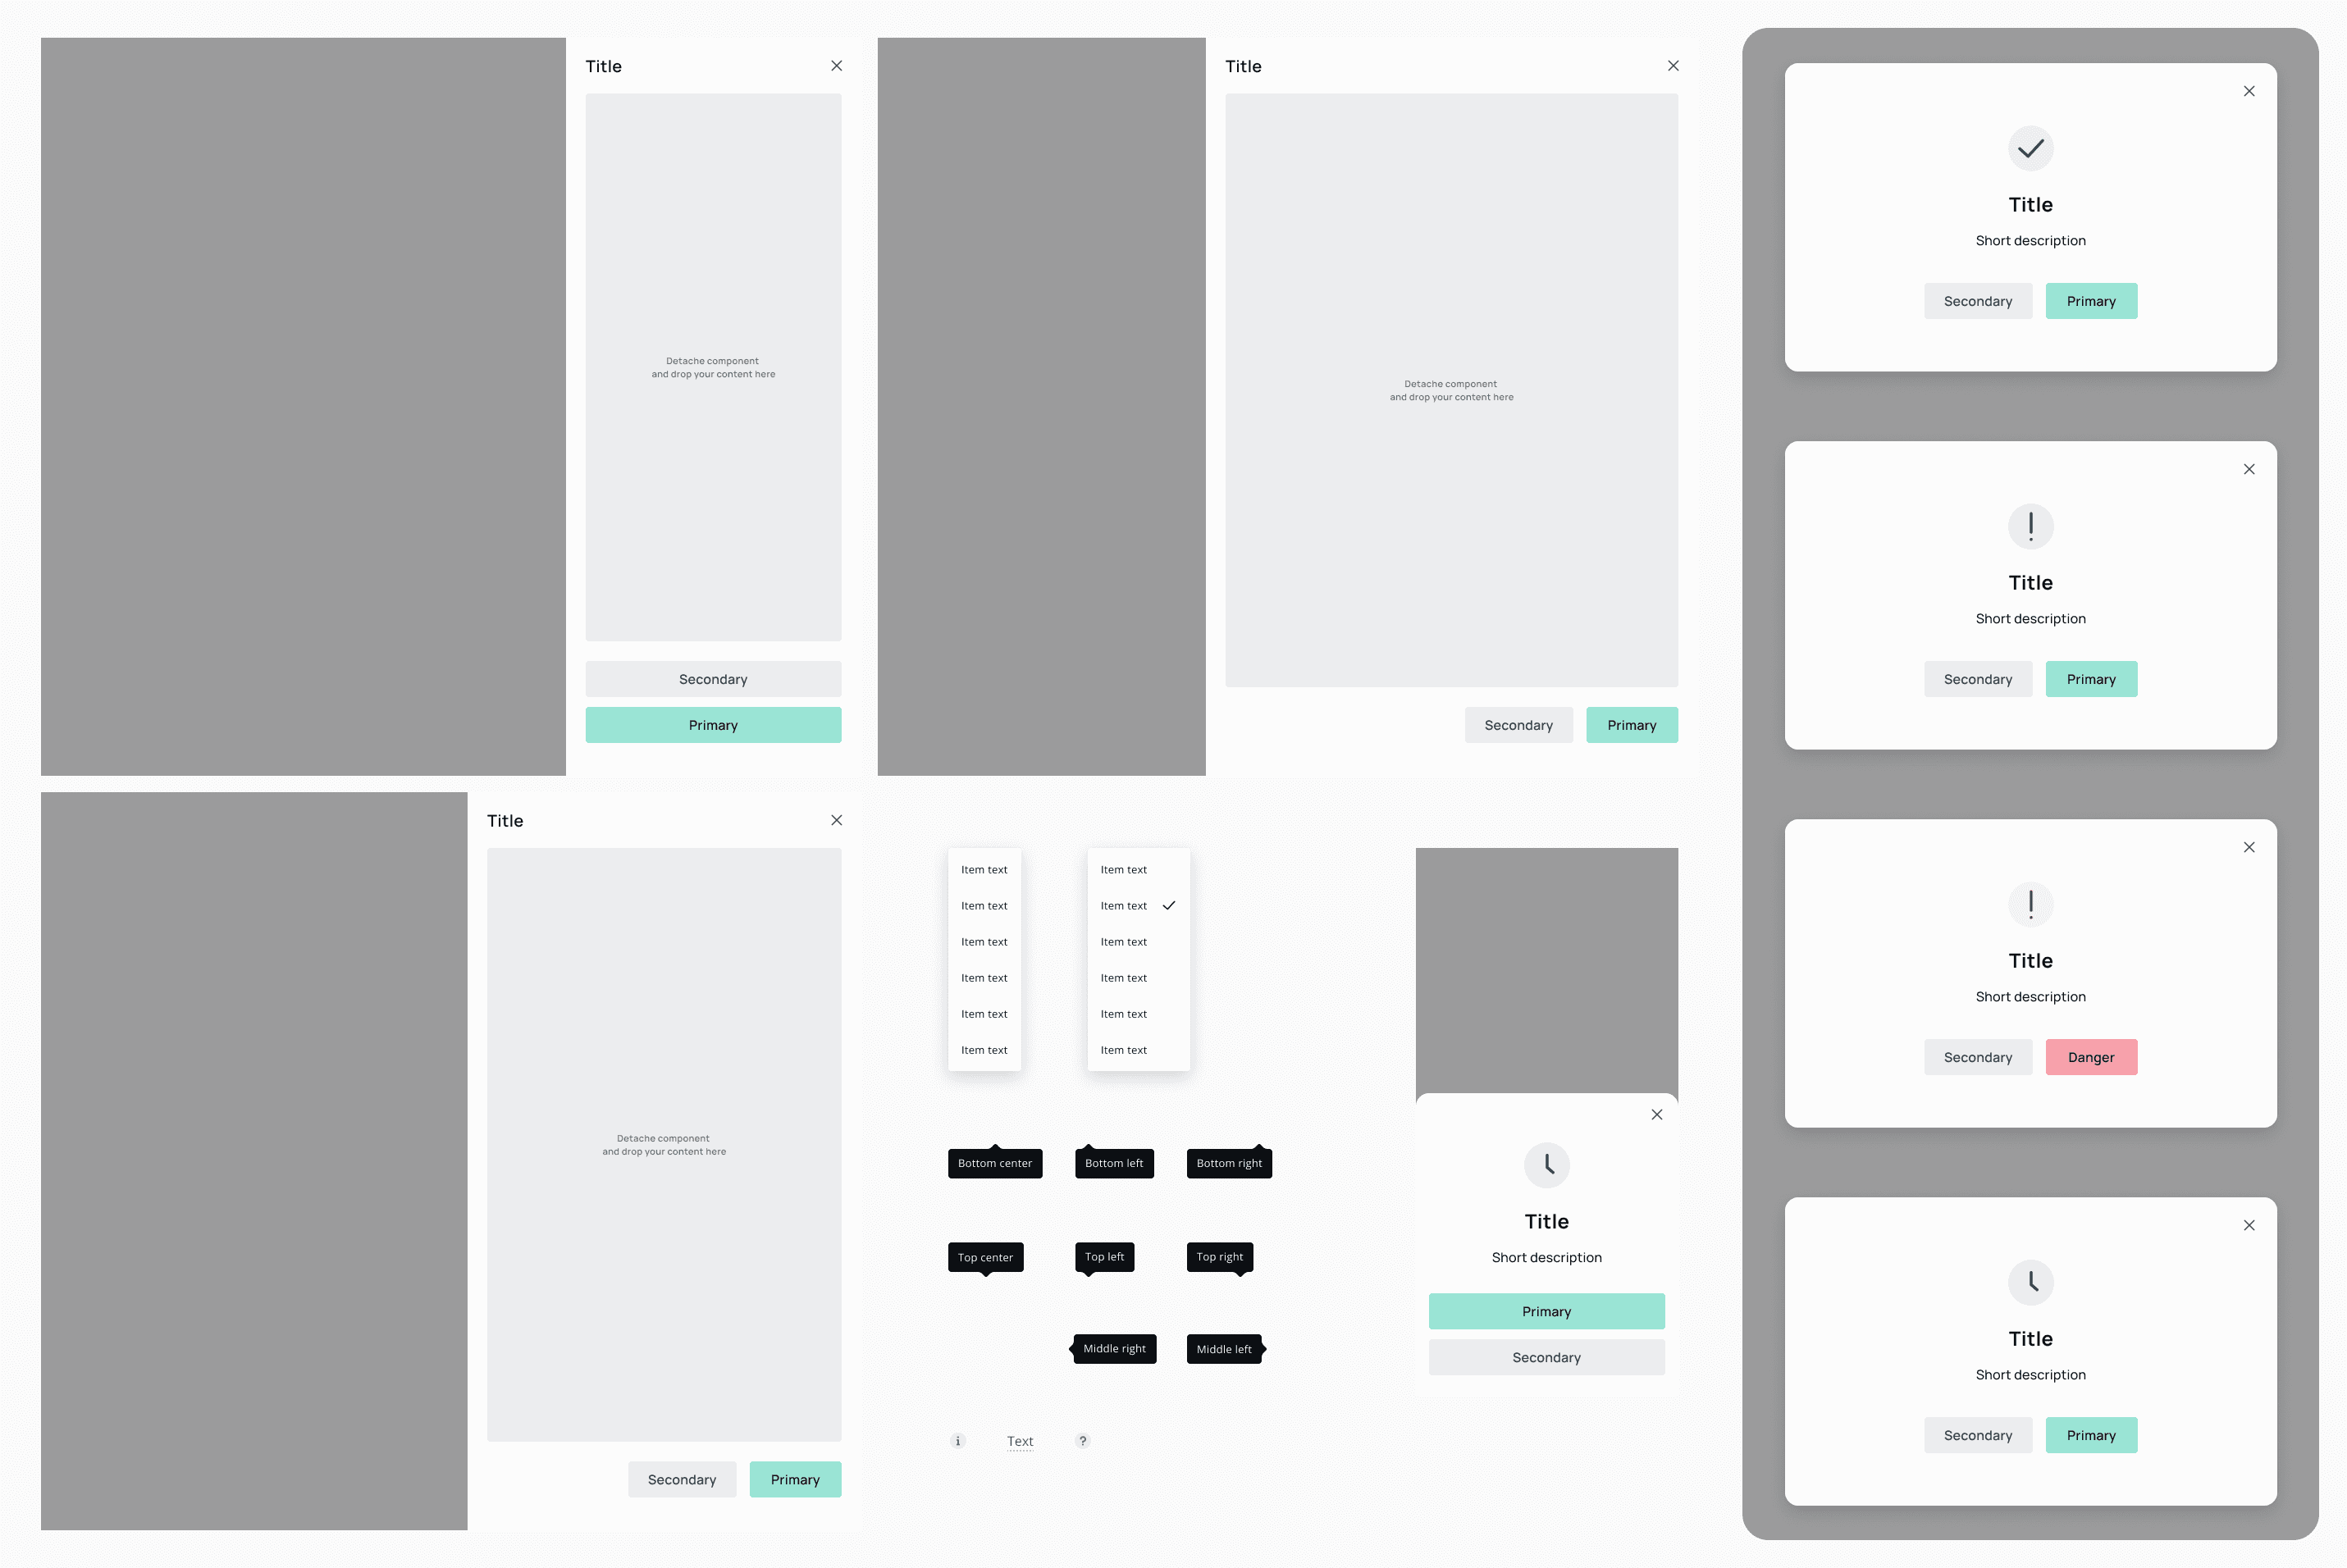This screenshot has height=1568, width=2347.
Task: Click the warning exclamation icon in alert dialog
Action: coord(2030,525)
